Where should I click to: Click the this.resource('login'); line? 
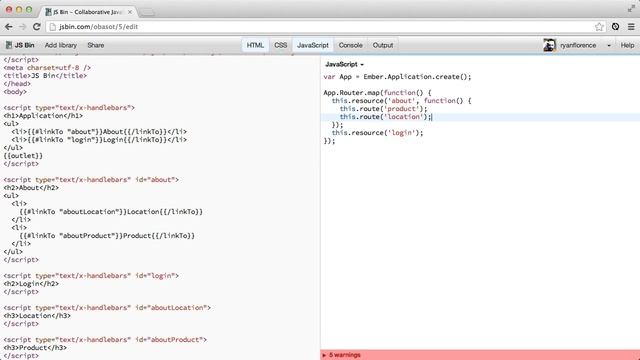click(x=377, y=133)
